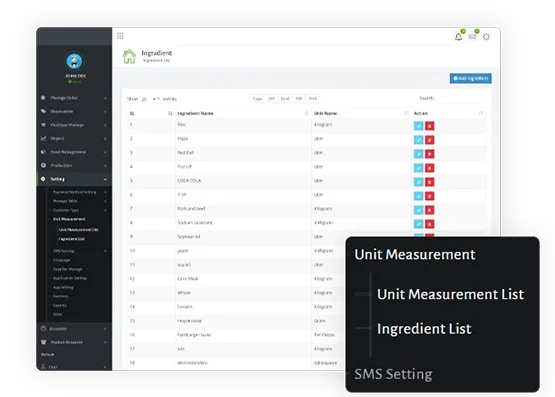555x397 pixels.
Task: Delete the Sodium caseinate ingredient row
Action: (430, 224)
